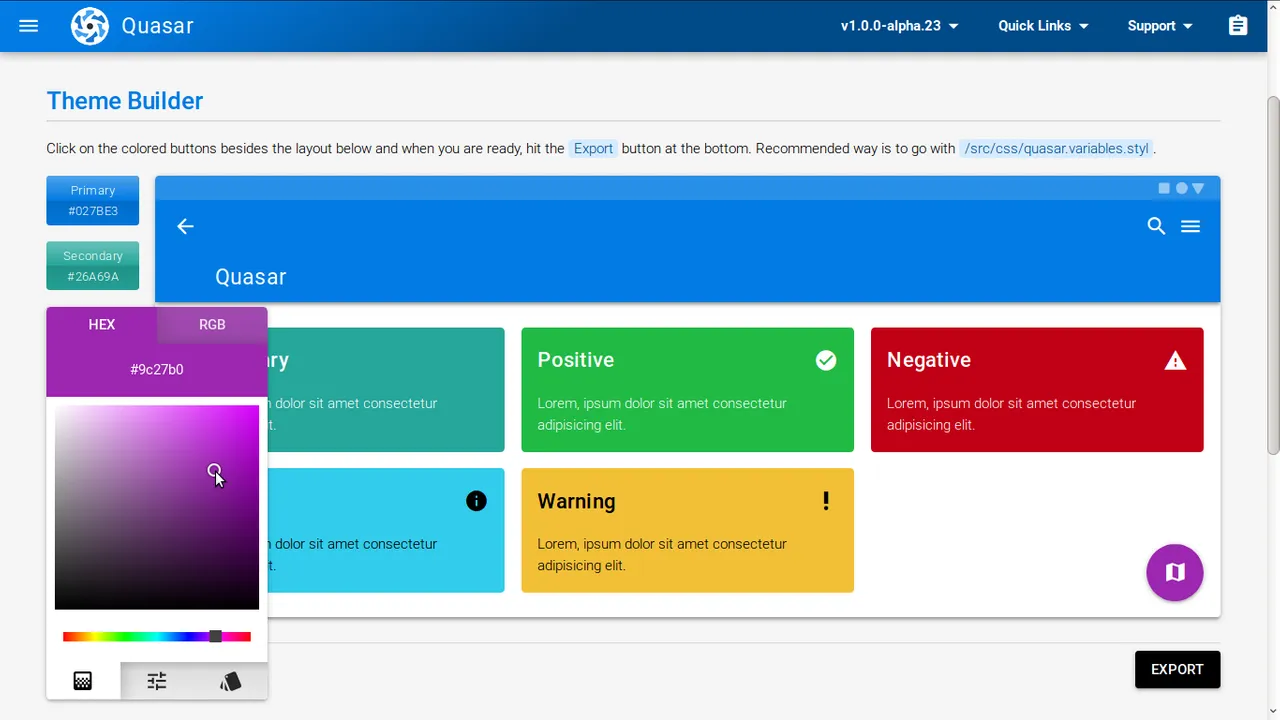Click the check circle icon on Positive card
Screen dimensions: 1280x720
pyautogui.click(x=826, y=360)
